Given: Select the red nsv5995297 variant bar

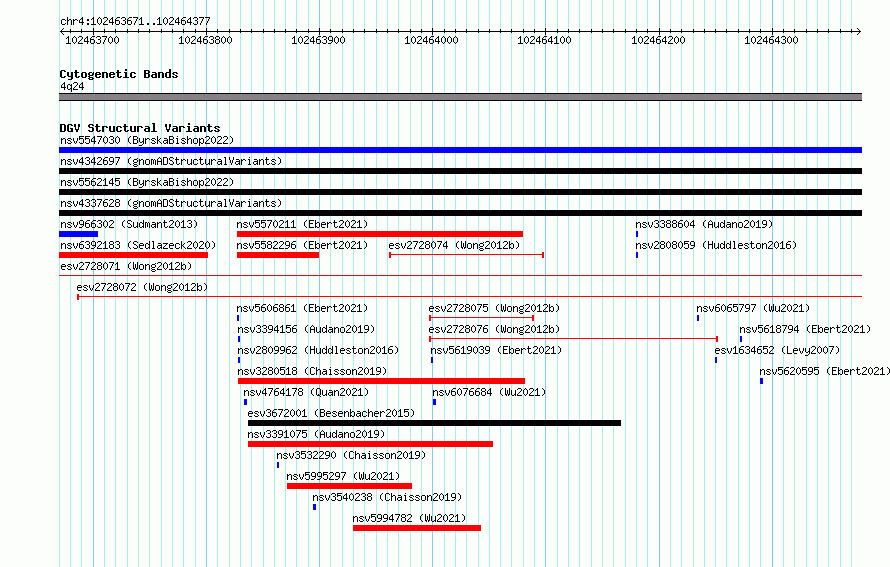Looking at the screenshot, I should [x=349, y=486].
